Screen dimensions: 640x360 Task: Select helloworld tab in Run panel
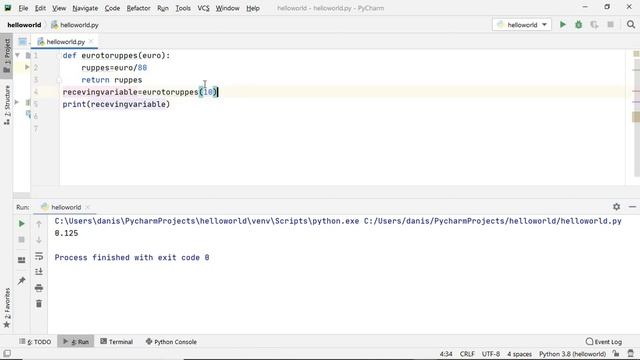click(65, 207)
